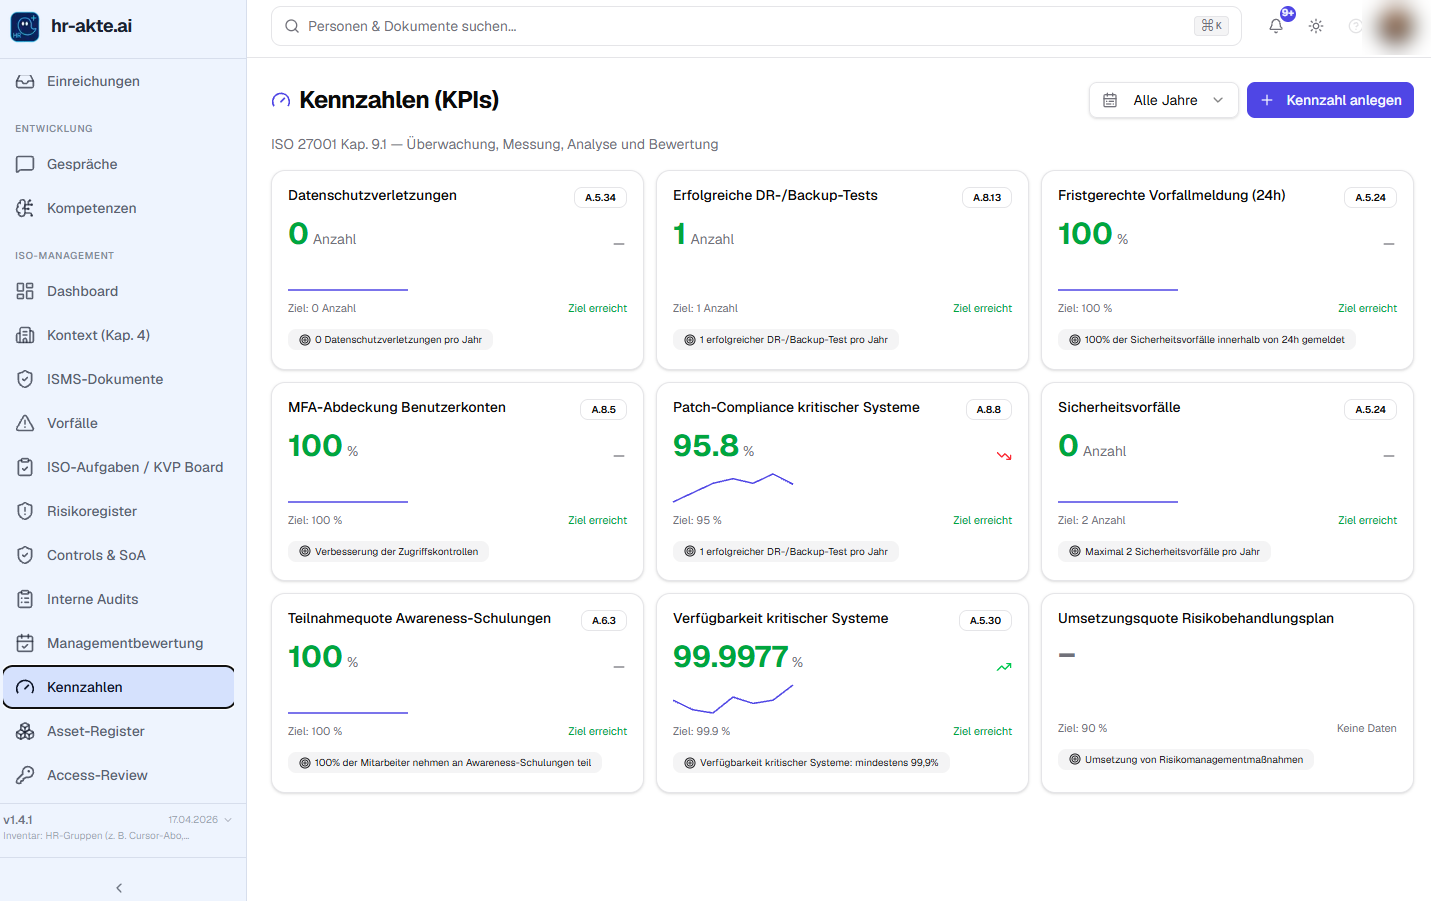Click the Risikoregister shield alert icon

pyautogui.click(x=25, y=511)
